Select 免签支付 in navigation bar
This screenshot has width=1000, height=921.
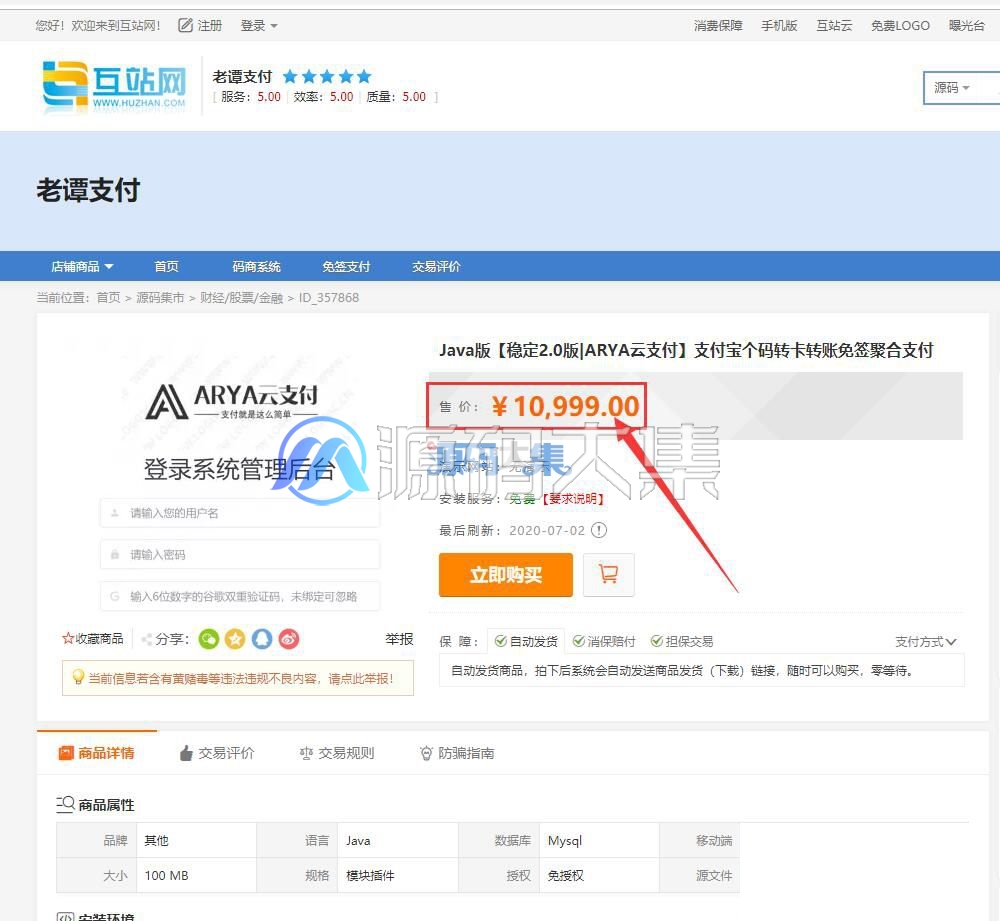tap(346, 267)
